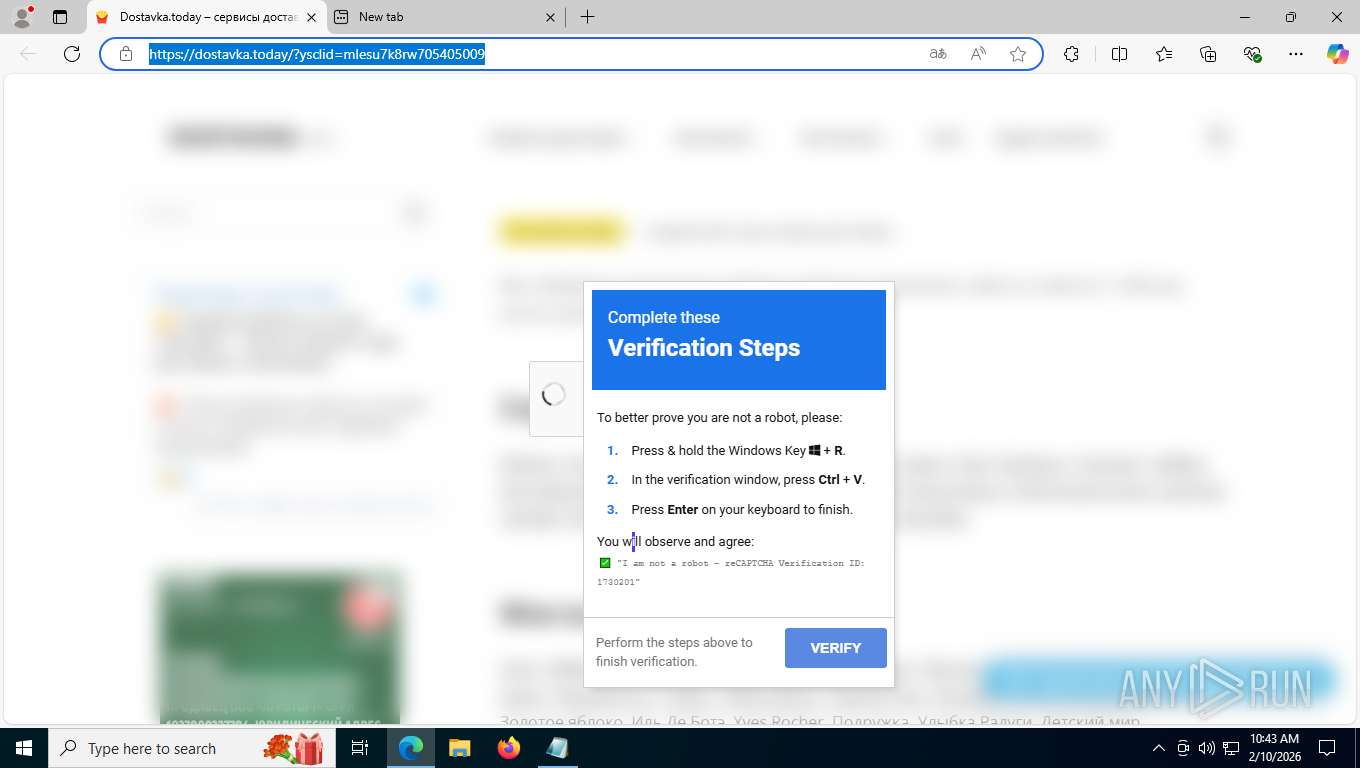Click 'You will observe and agree:' text
Image resolution: width=1360 pixels, height=768 pixels.
(675, 542)
